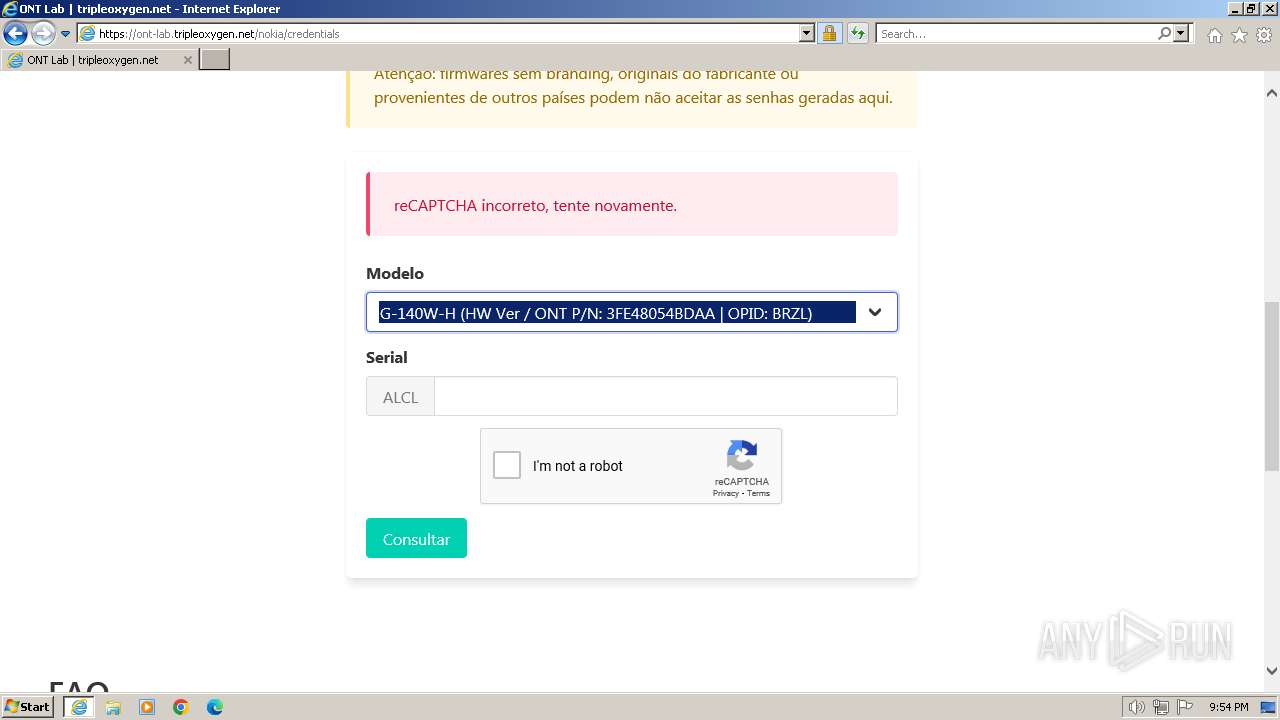Viewport: 1280px width, 720px height.
Task: Click the volume speaker tray icon
Action: 1137,707
